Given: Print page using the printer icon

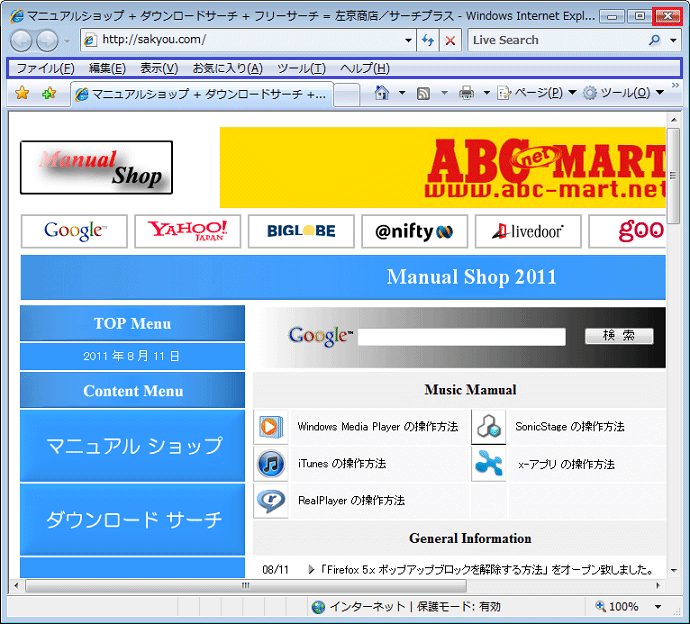Looking at the screenshot, I should (x=466, y=93).
